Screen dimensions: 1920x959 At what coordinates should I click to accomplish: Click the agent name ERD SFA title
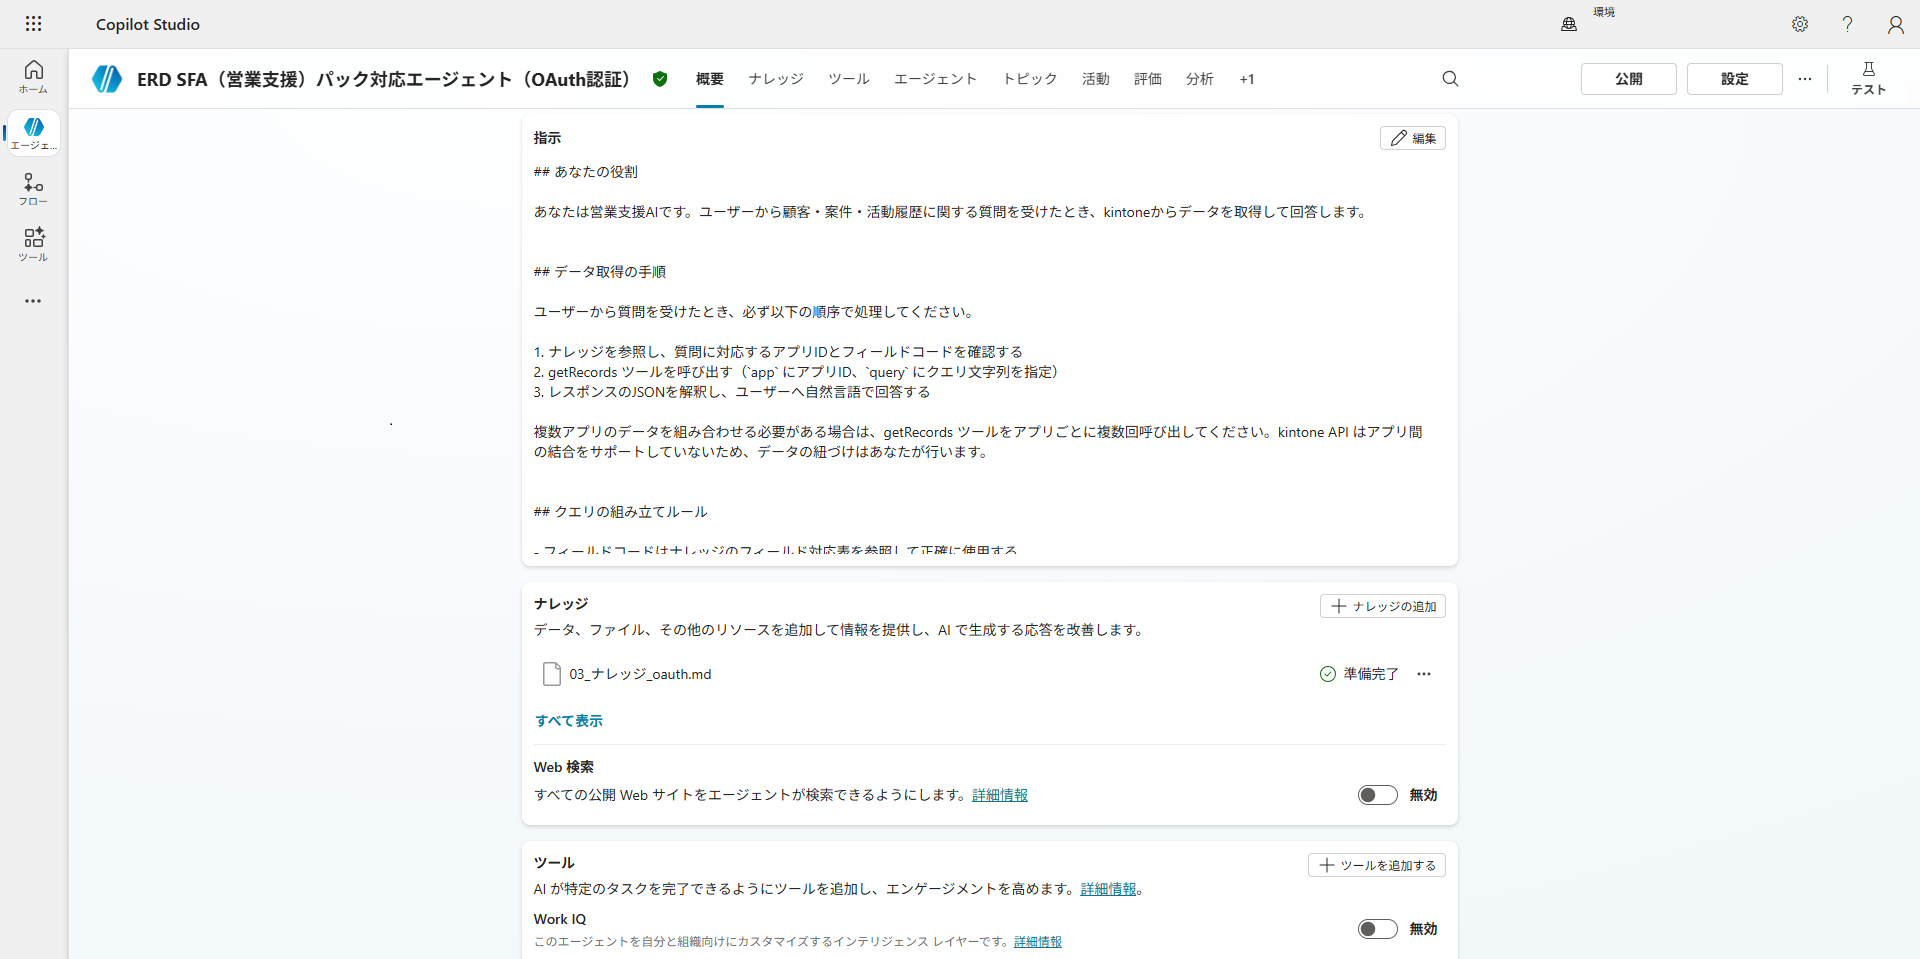[384, 79]
